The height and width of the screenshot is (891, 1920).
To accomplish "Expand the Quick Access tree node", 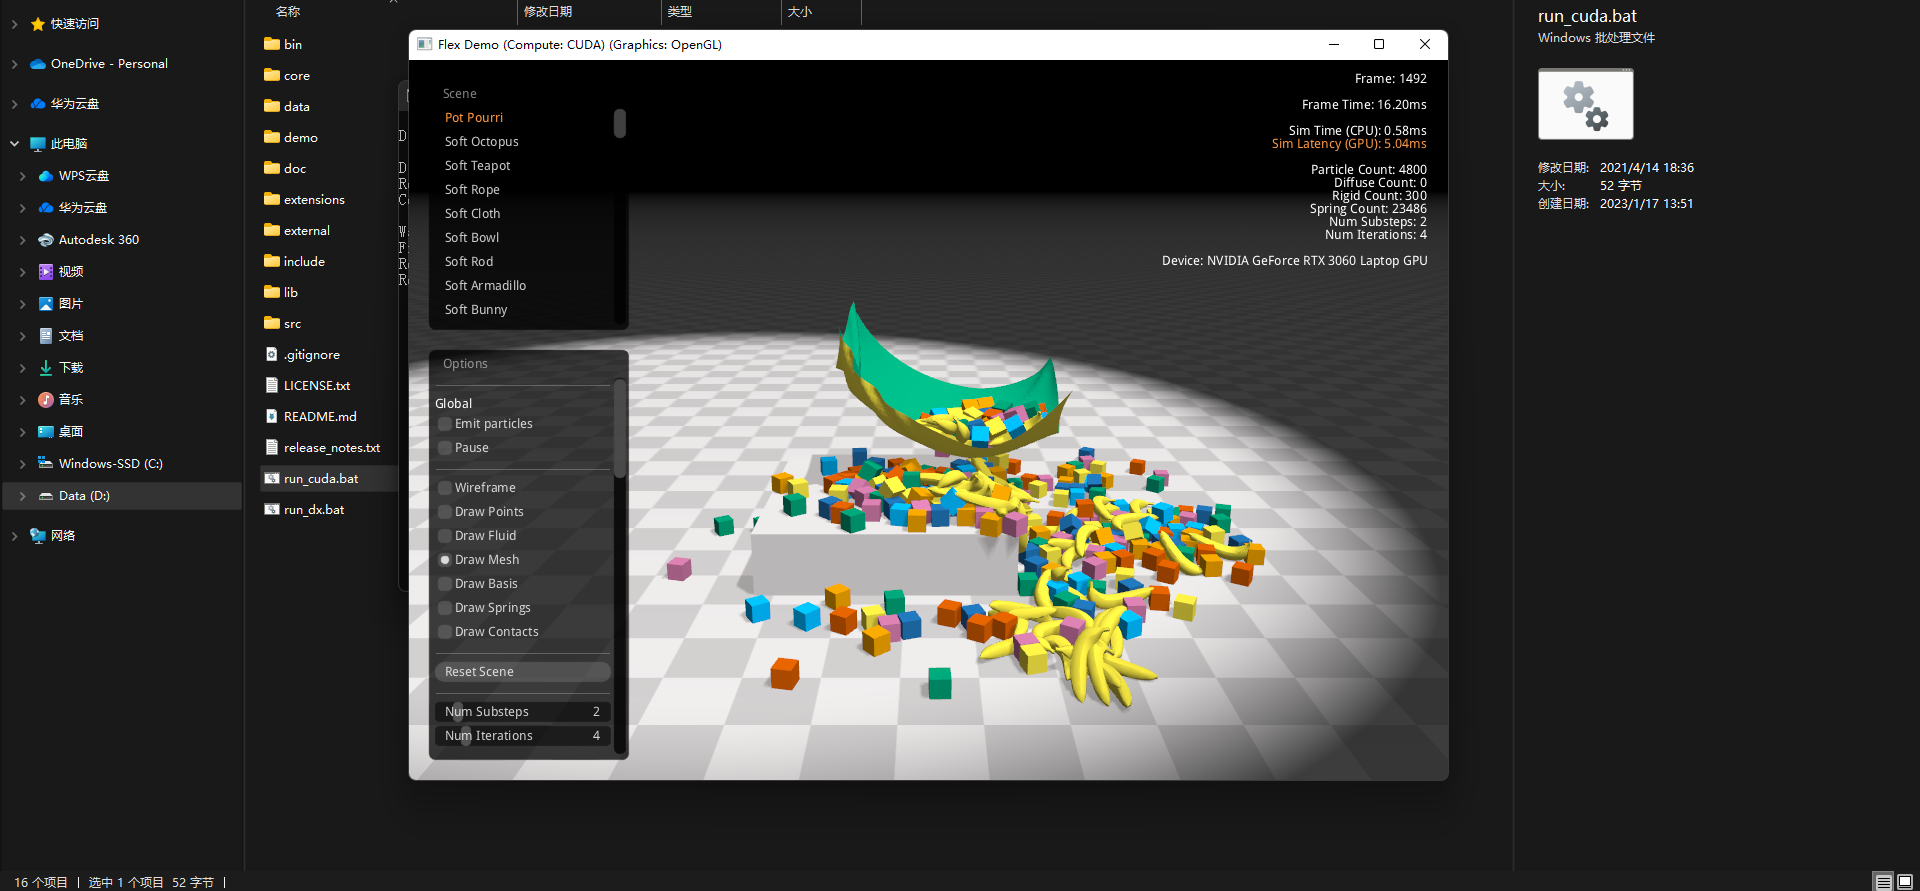I will click(x=14, y=24).
